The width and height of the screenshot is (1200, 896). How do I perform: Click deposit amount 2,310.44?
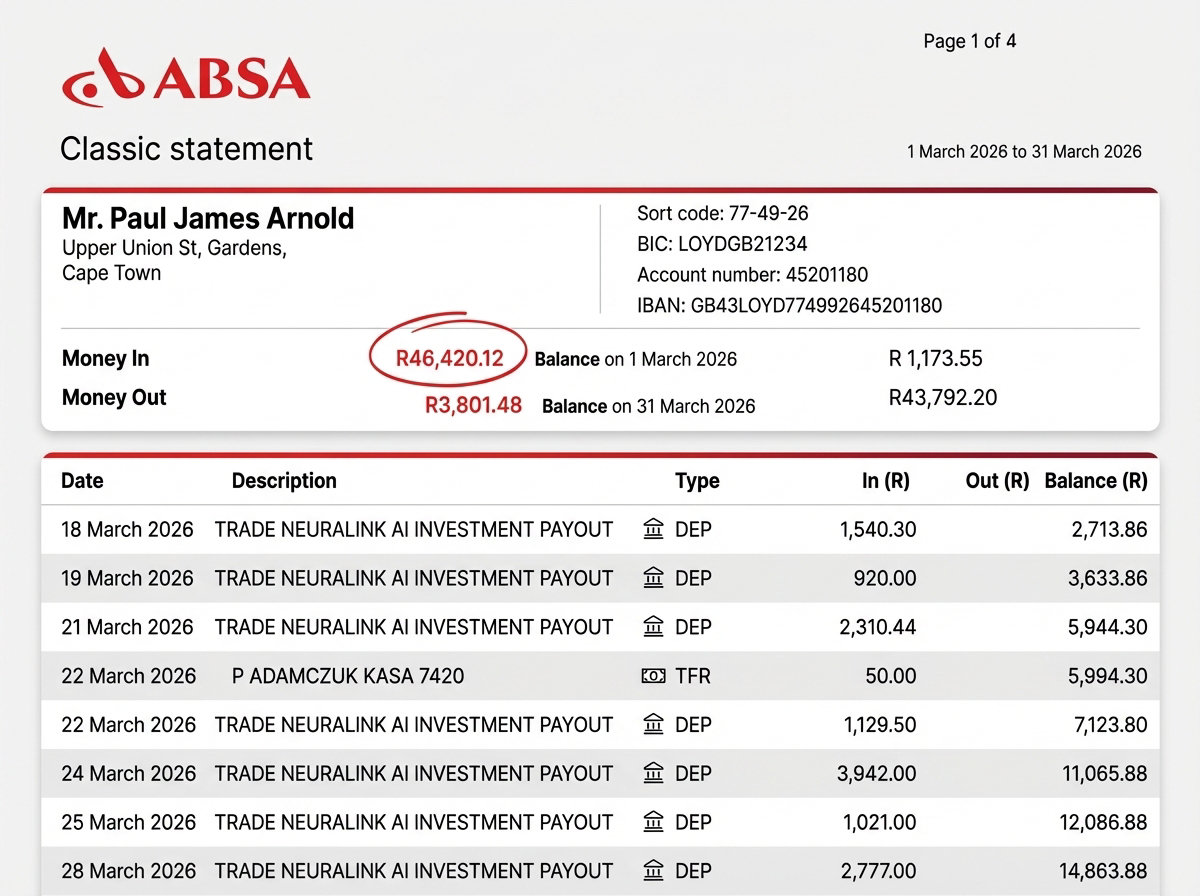(x=877, y=627)
